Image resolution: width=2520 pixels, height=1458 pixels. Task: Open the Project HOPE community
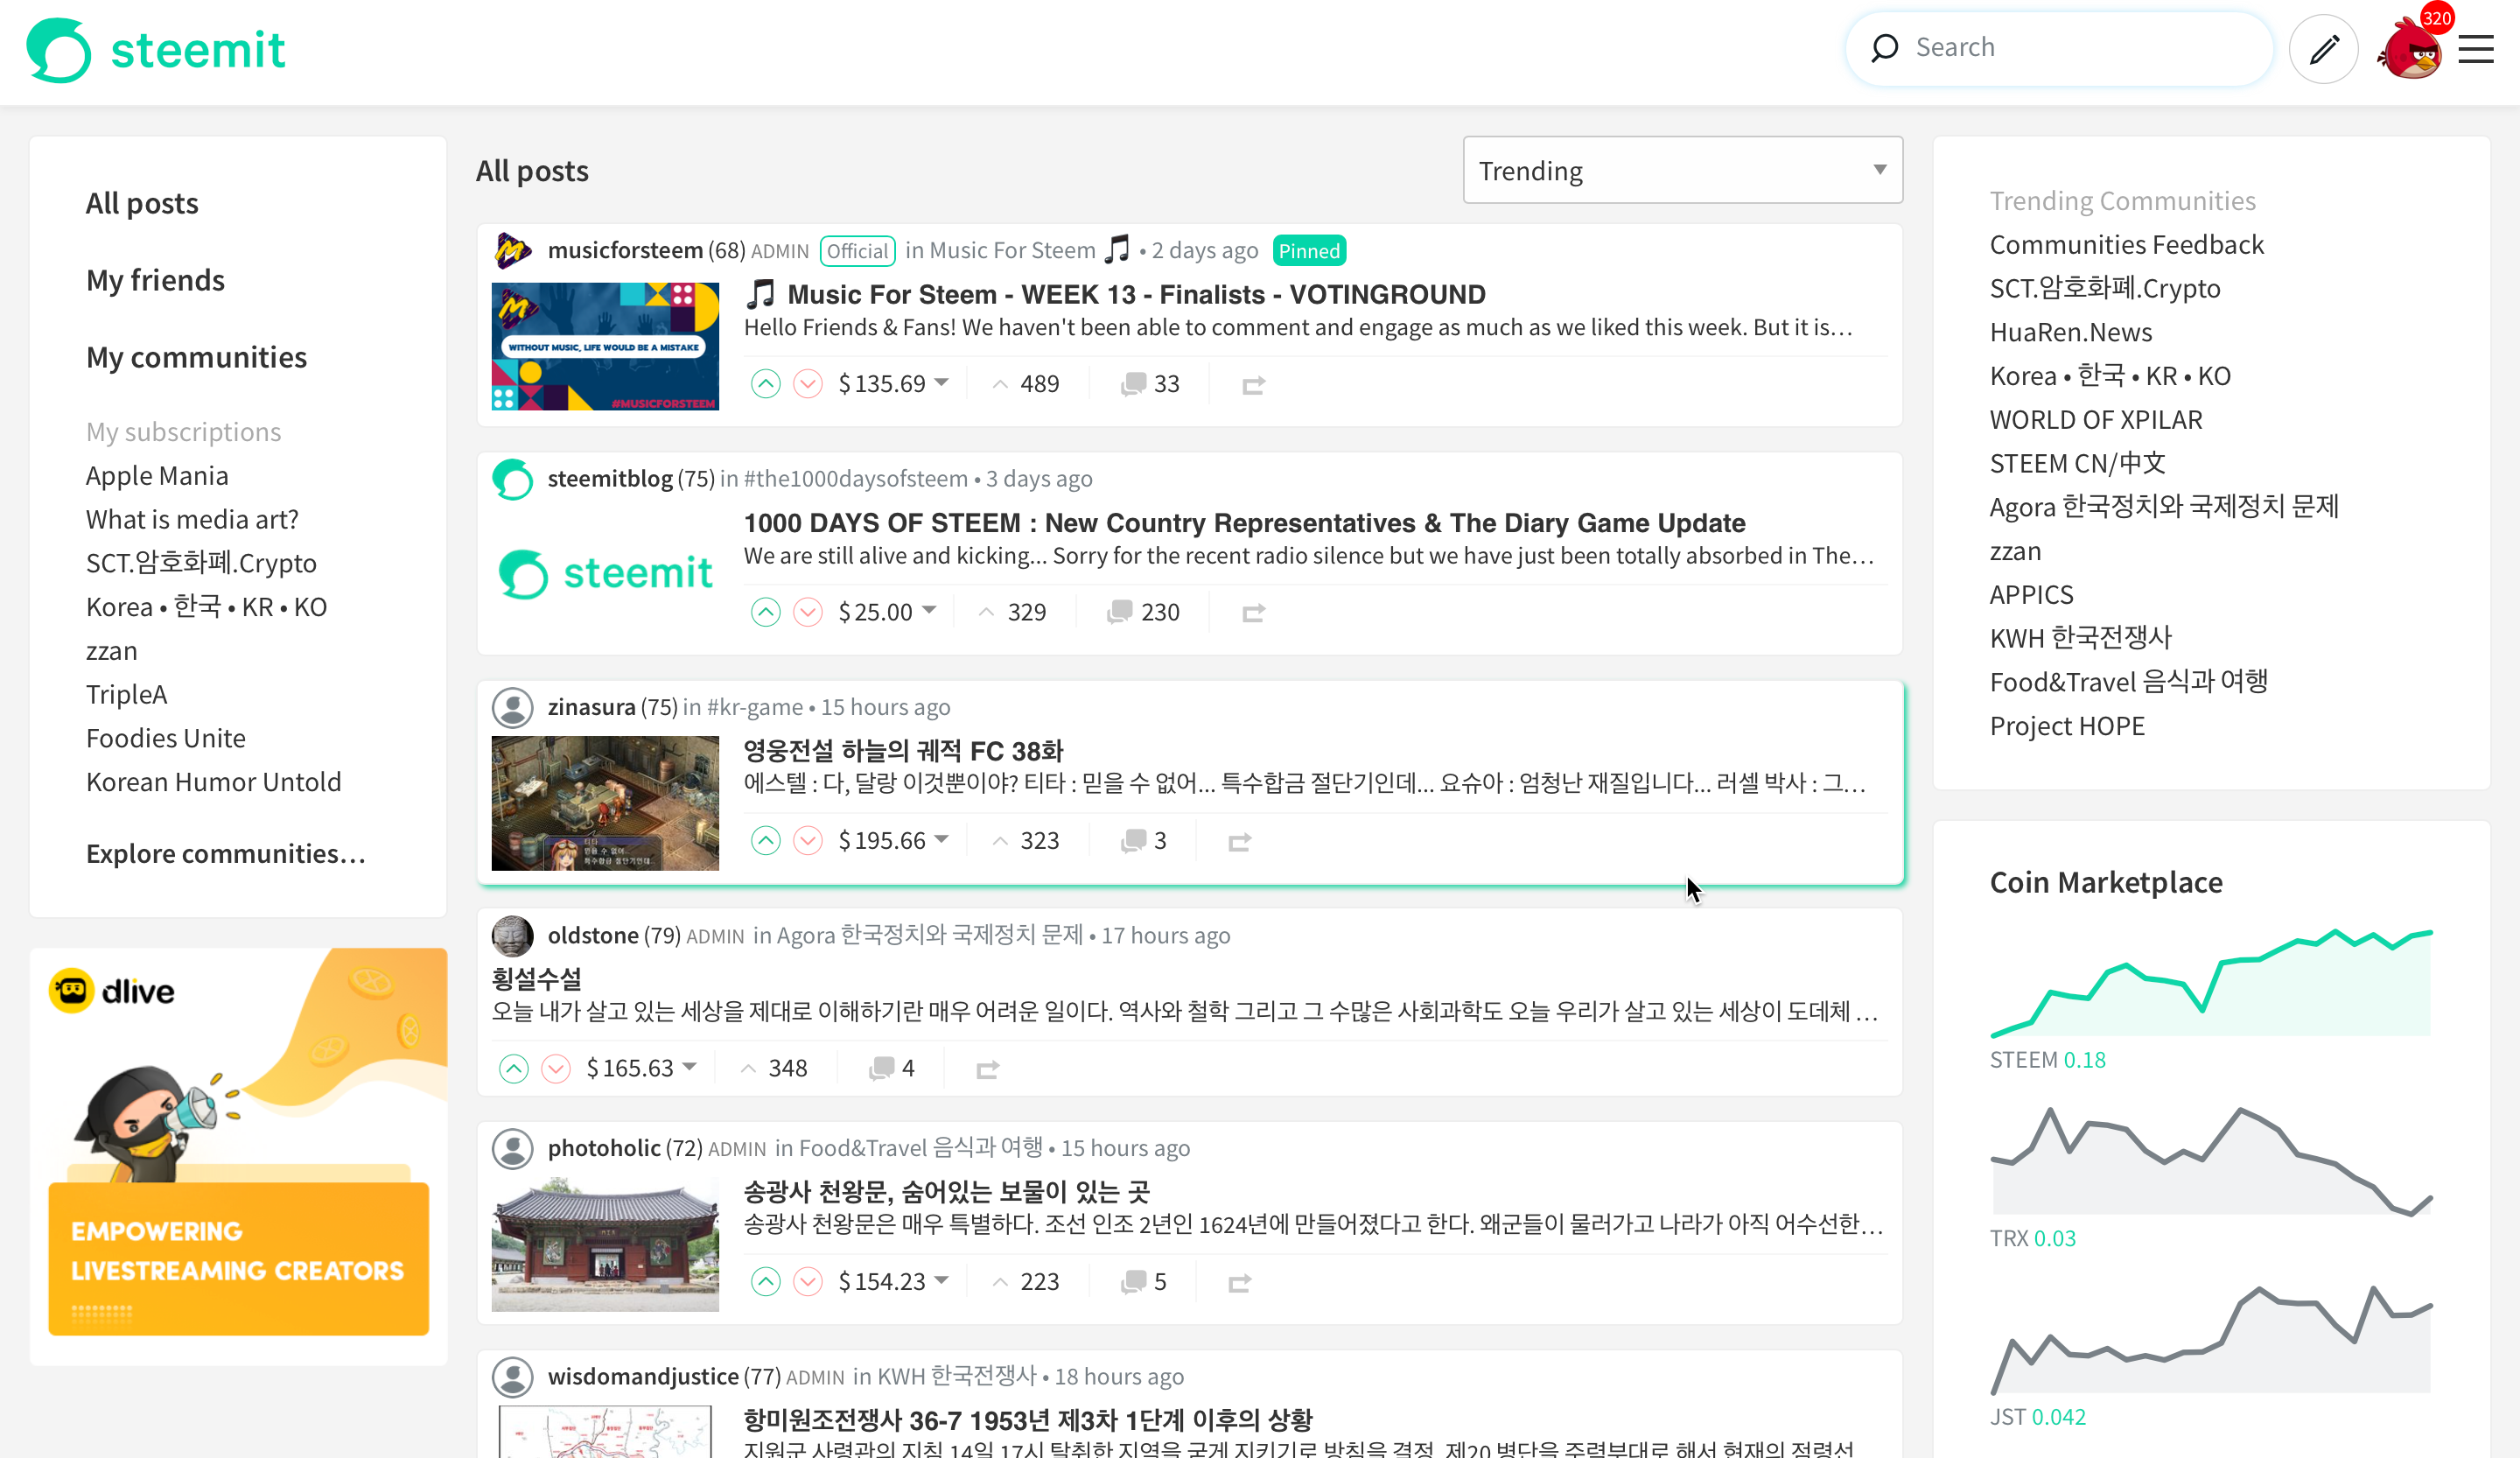pos(2067,726)
